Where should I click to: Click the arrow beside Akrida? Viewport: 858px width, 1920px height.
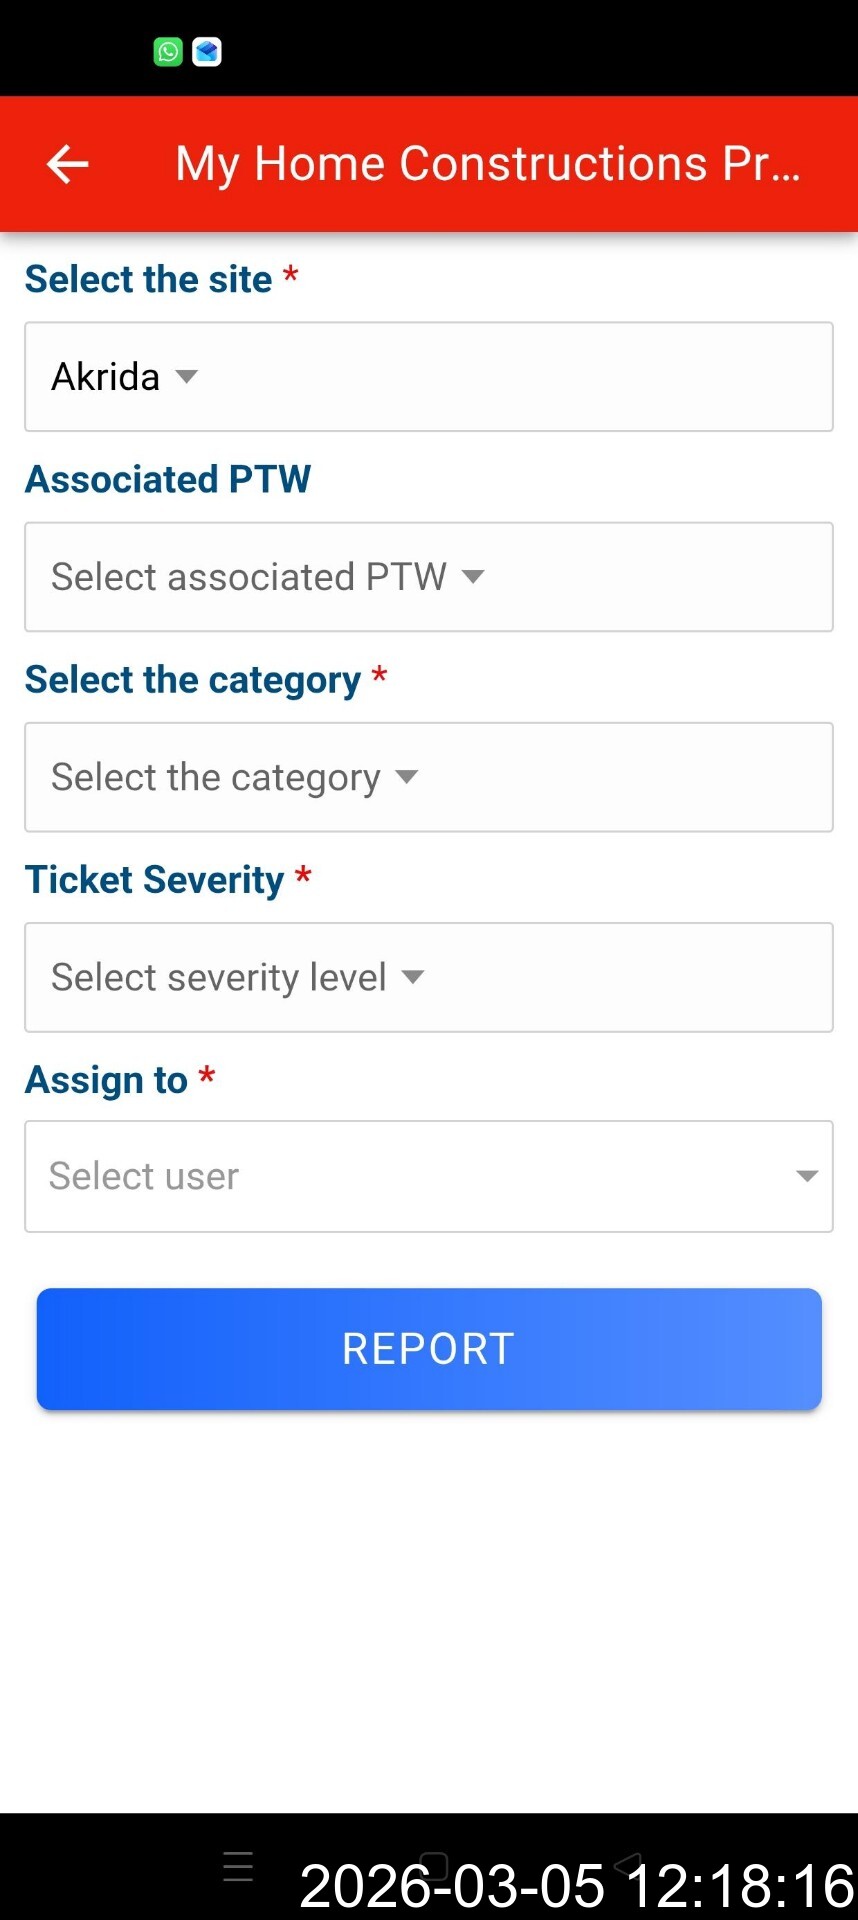point(186,377)
